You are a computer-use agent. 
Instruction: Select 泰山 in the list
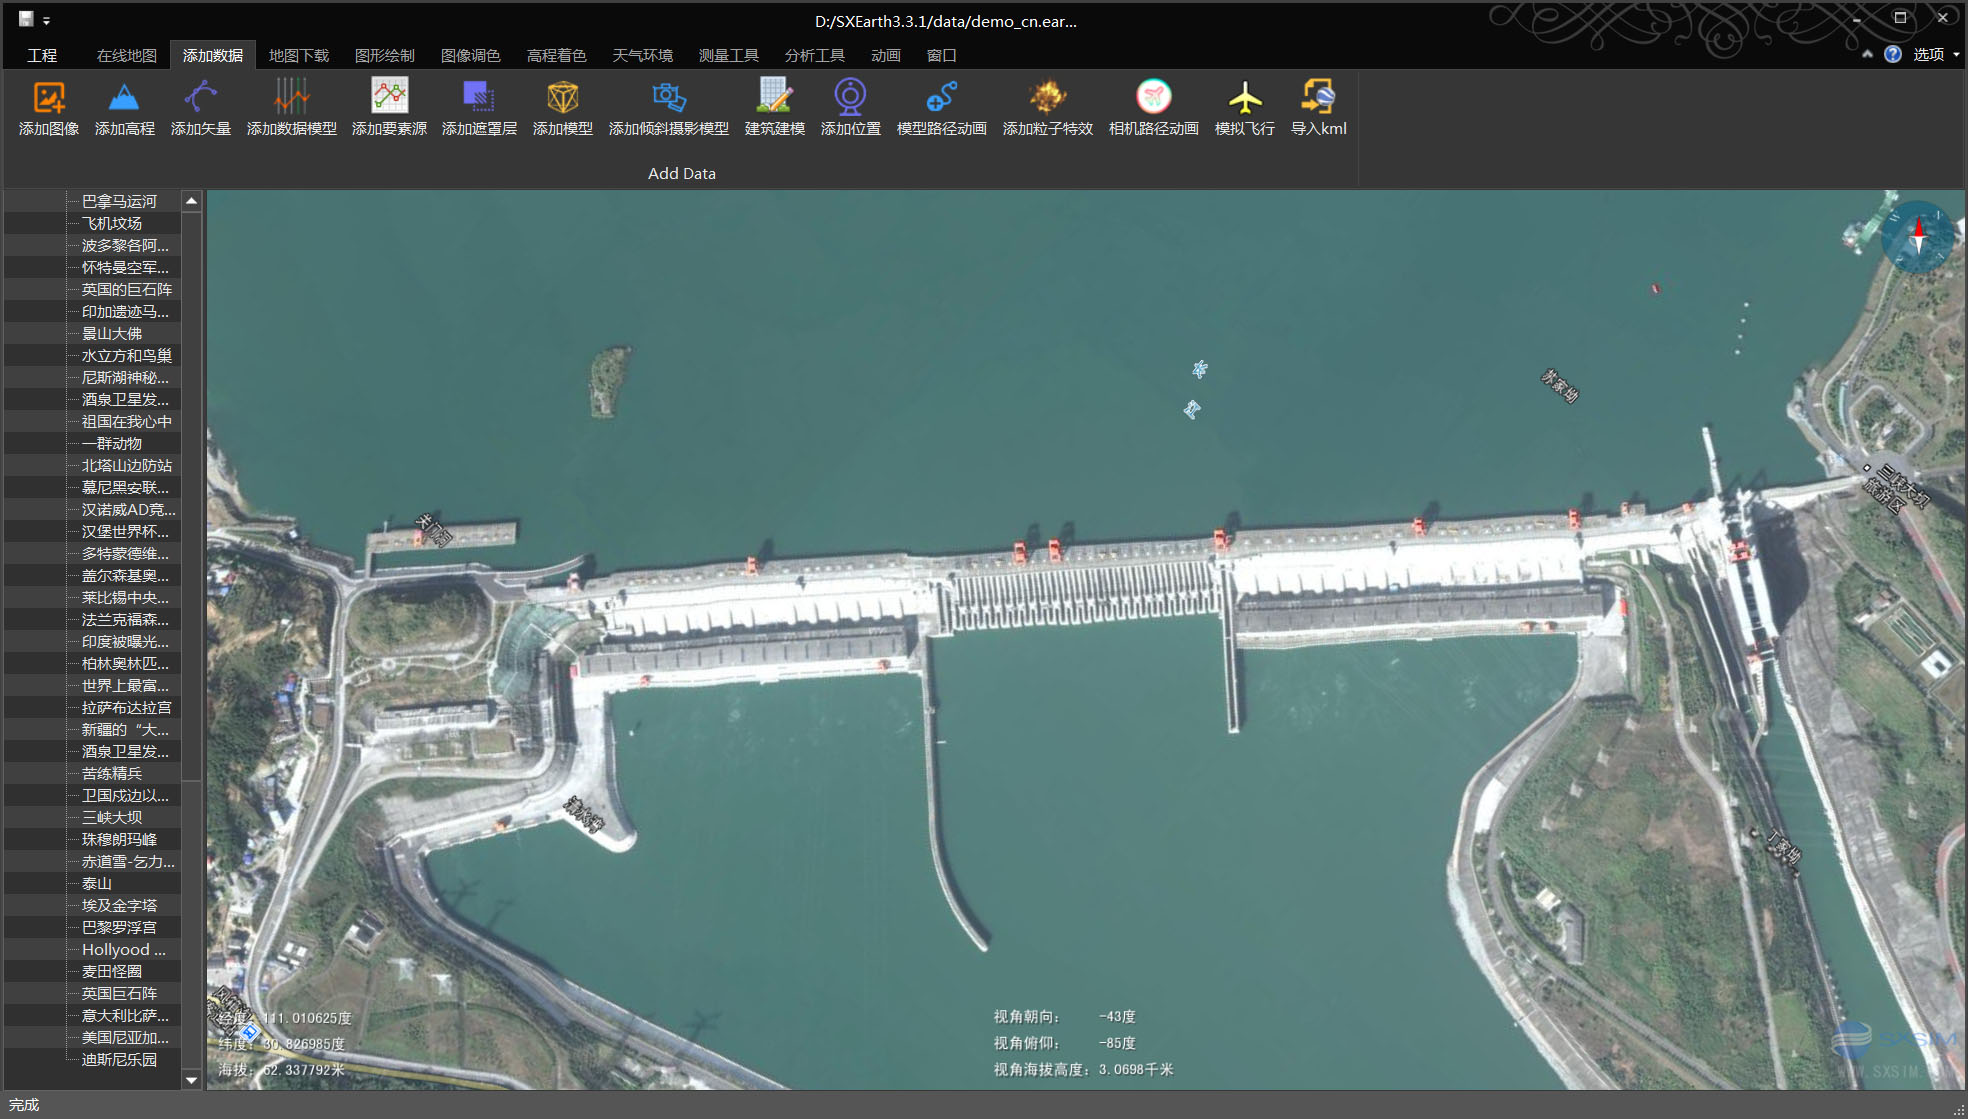(97, 883)
